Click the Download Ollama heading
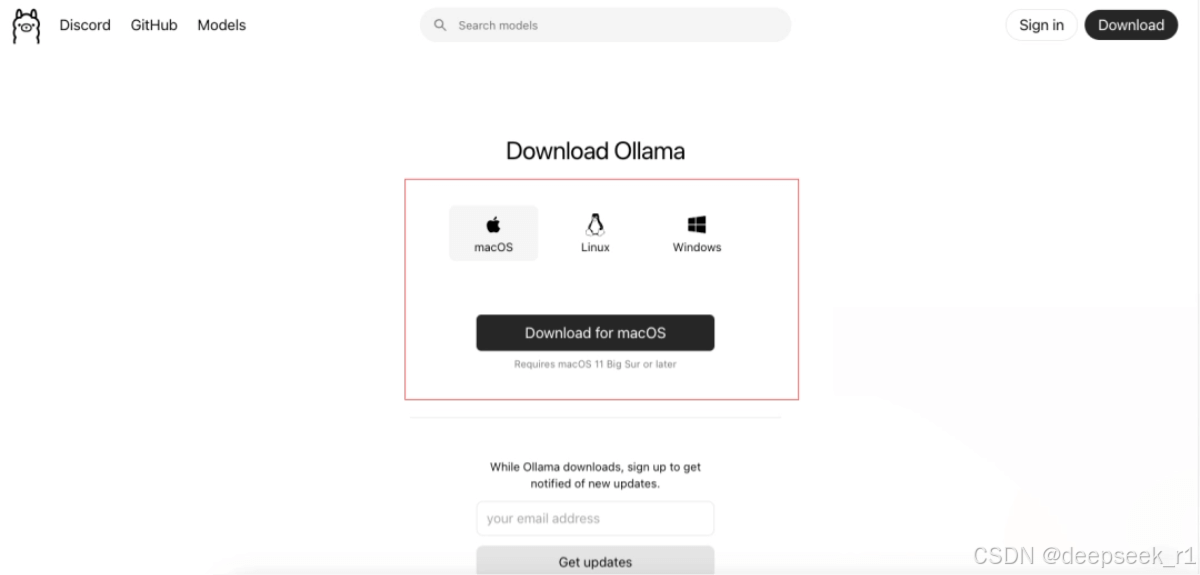Viewport: 1200px width, 575px height. click(595, 152)
